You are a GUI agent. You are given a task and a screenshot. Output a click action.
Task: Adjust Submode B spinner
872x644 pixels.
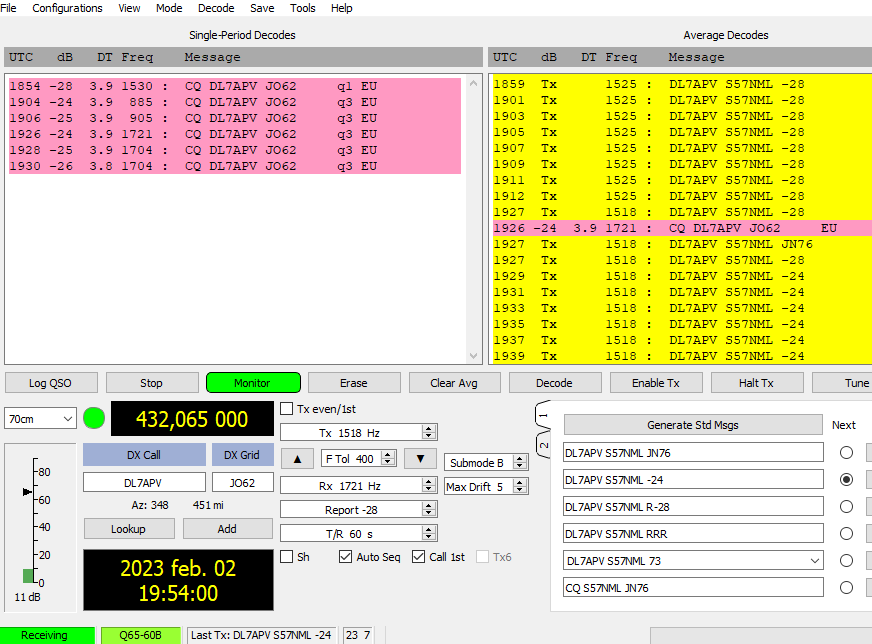point(519,462)
